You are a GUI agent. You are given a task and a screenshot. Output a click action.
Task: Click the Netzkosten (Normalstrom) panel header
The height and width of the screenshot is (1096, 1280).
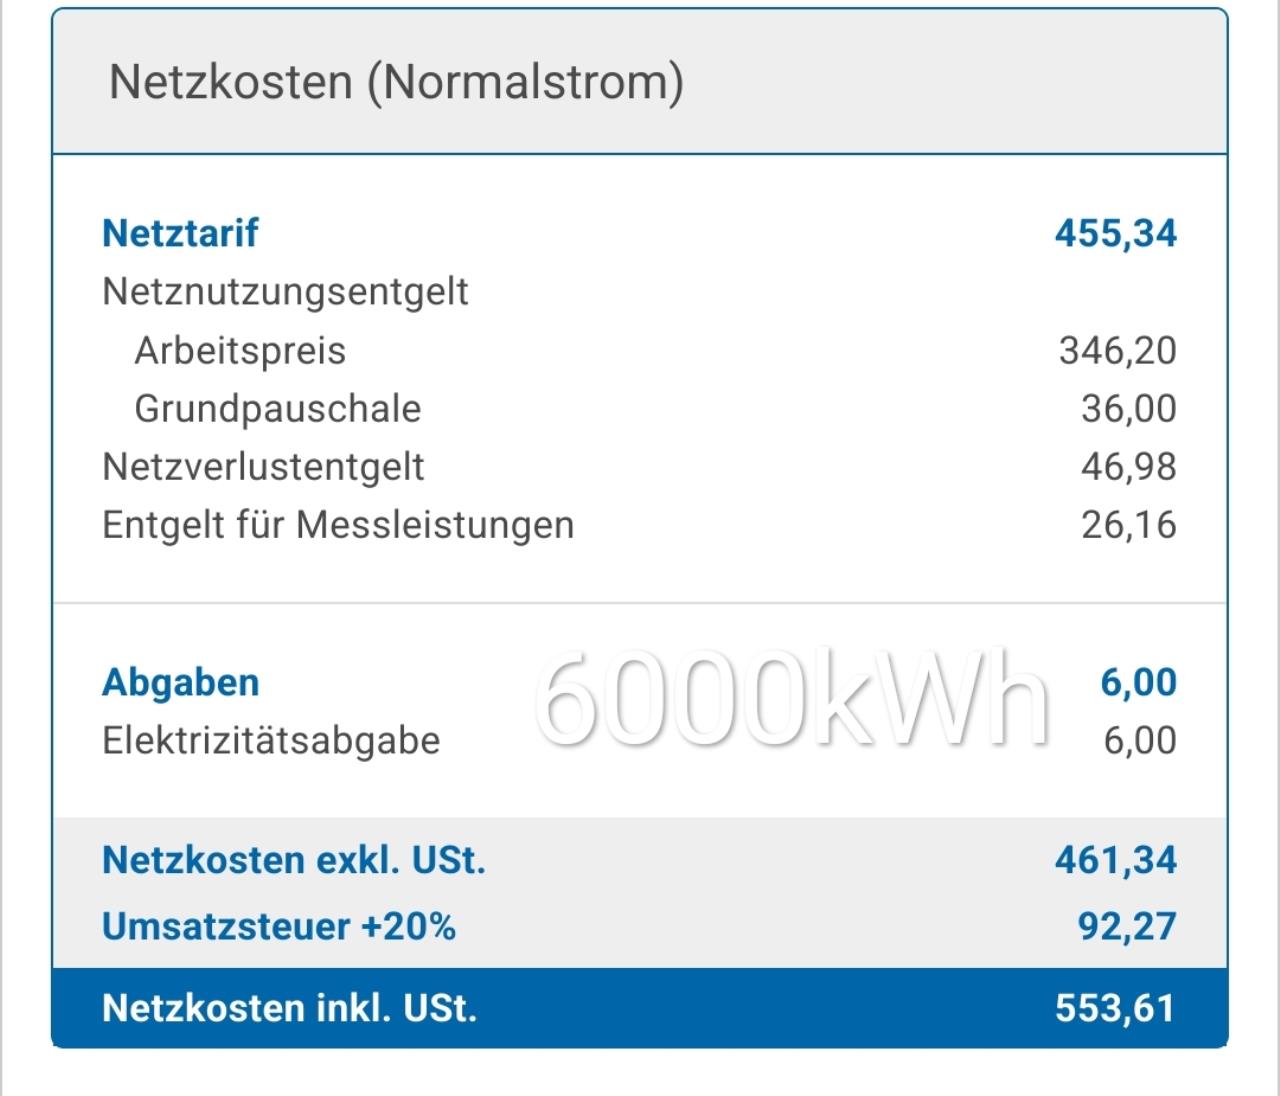coord(396,82)
